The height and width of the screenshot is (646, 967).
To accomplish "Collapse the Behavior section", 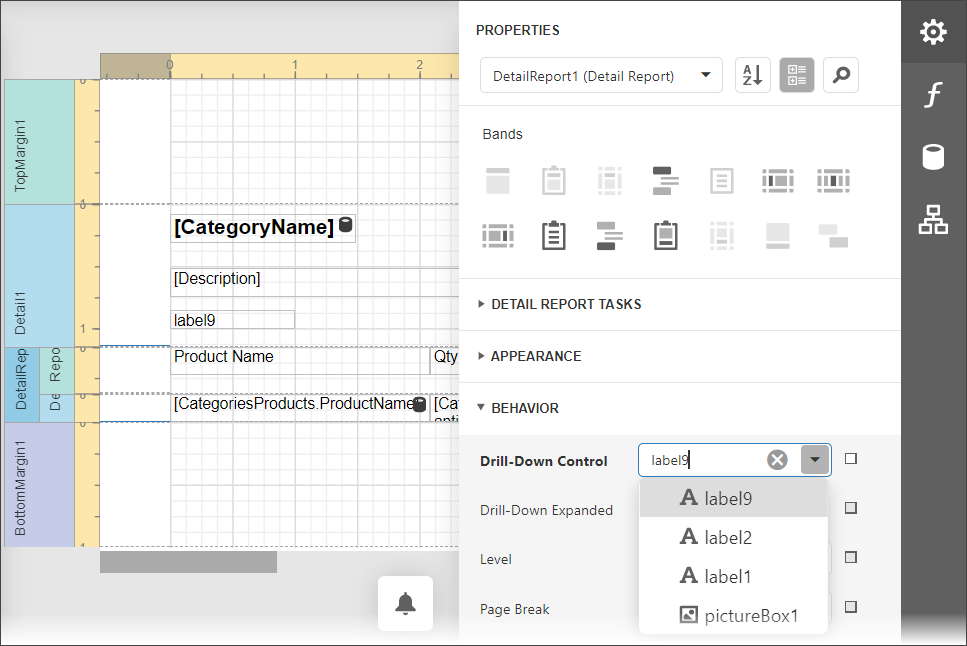I will 524,408.
